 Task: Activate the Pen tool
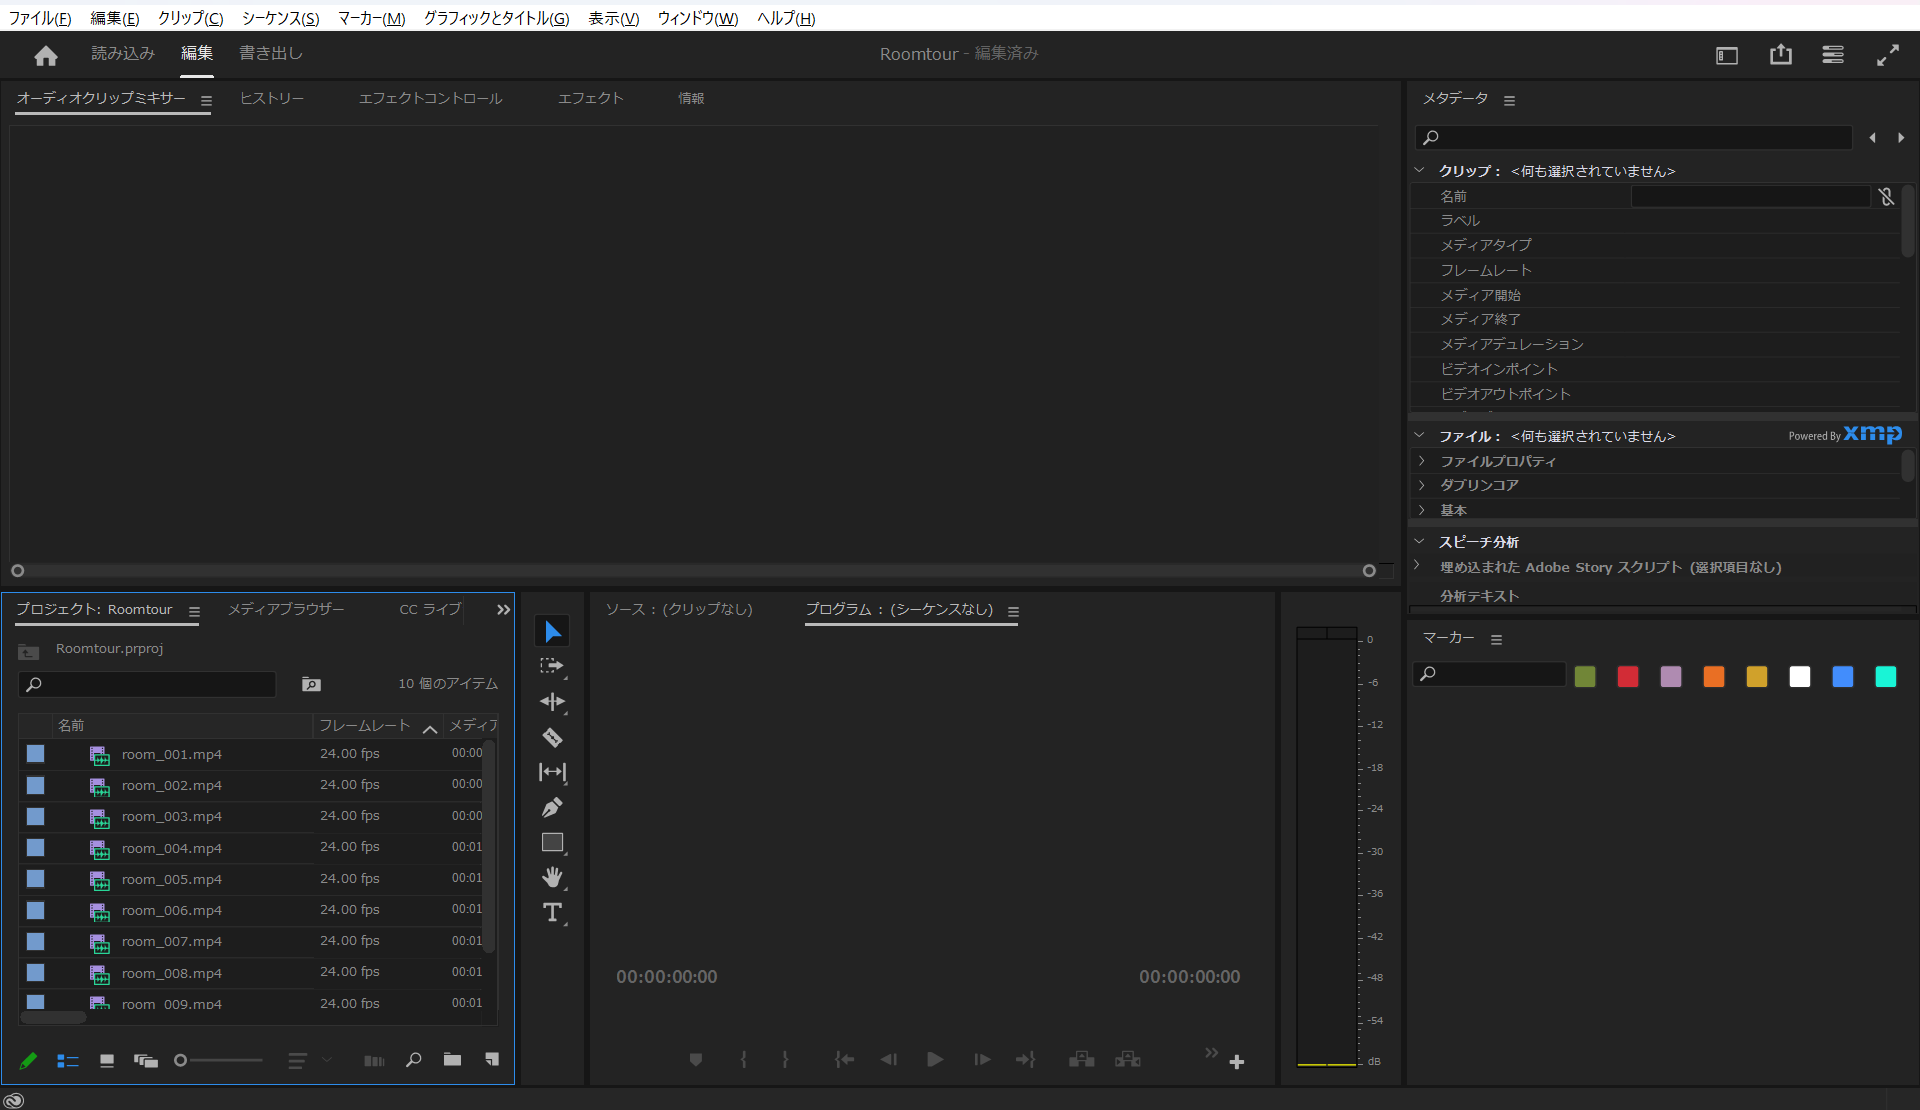pyautogui.click(x=552, y=807)
